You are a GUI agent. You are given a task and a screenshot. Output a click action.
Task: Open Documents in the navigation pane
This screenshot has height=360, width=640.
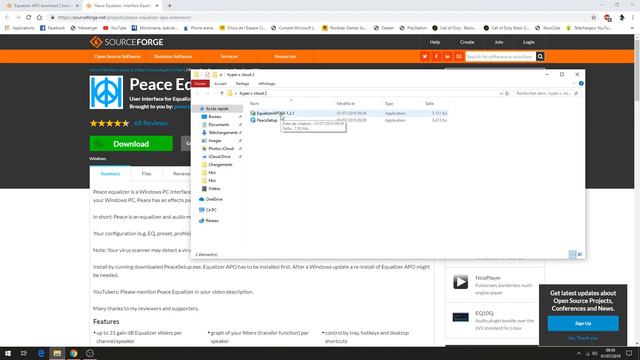point(219,124)
